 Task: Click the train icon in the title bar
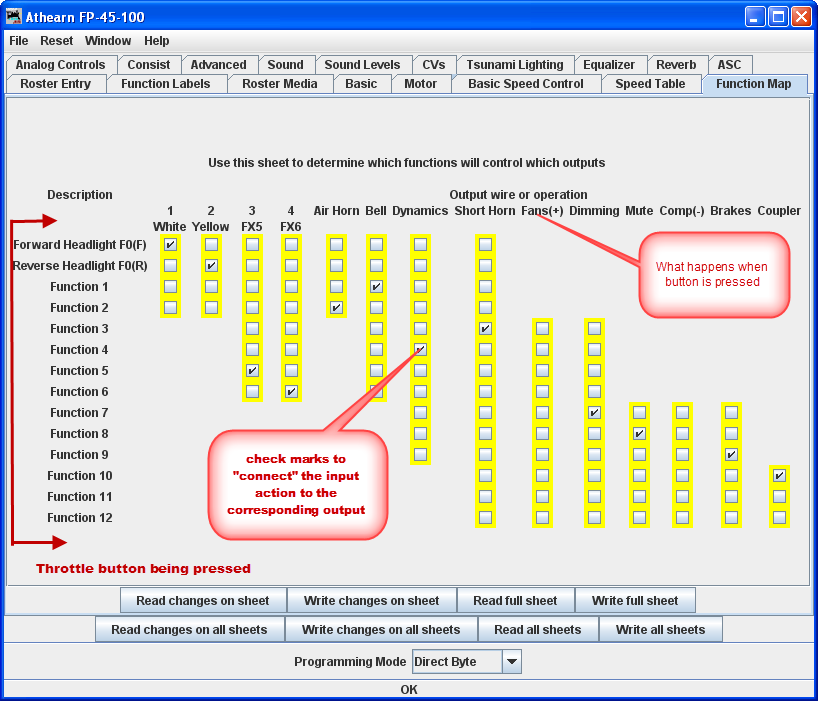pyautogui.click(x=14, y=16)
